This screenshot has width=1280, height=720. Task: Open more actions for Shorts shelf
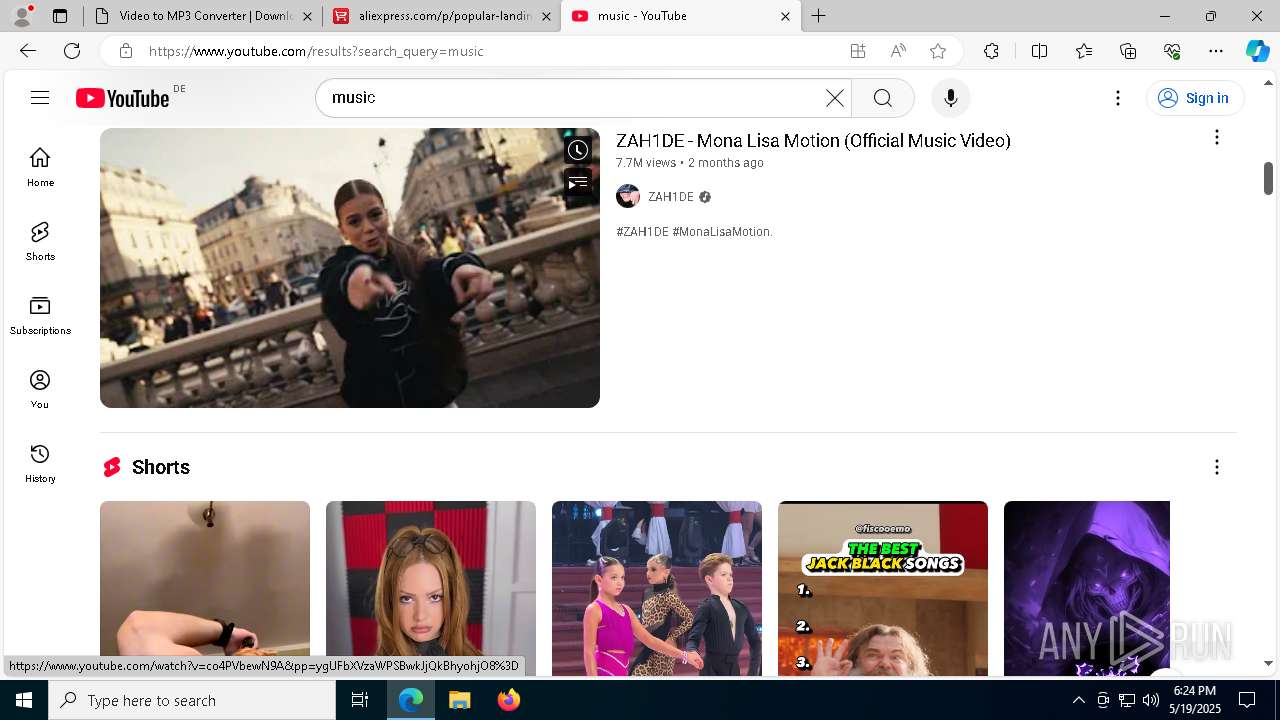1217,467
